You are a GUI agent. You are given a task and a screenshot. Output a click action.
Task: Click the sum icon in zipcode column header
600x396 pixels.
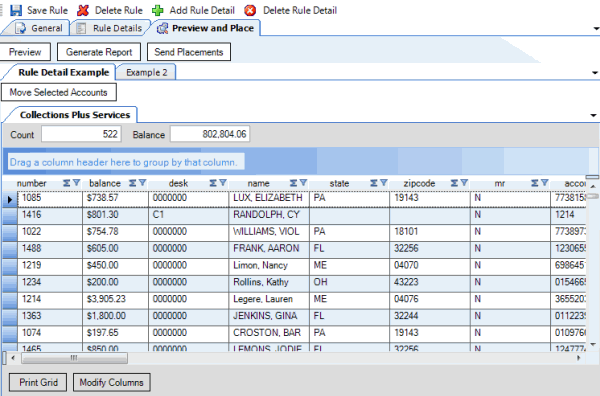pos(454,183)
